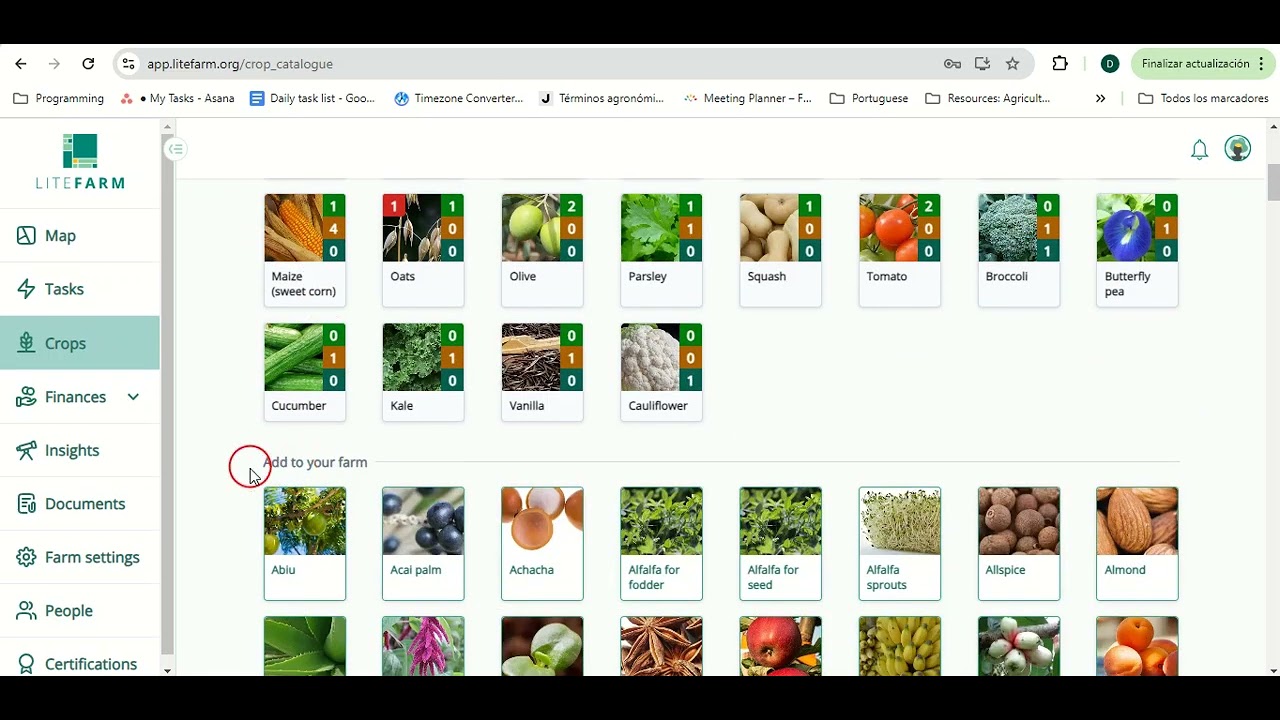Click the address bar URL
Image resolution: width=1280 pixels, height=720 pixels.
tap(240, 64)
